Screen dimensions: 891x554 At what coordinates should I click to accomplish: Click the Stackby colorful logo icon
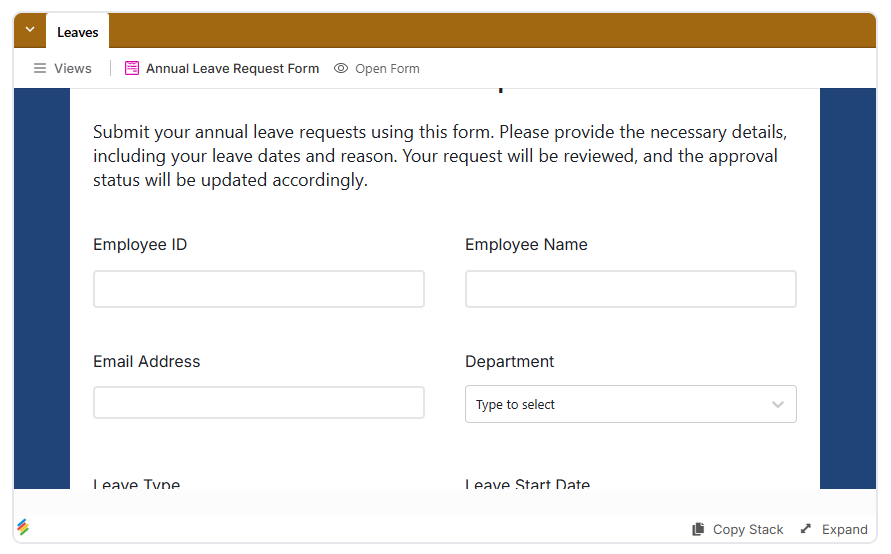click(x=23, y=527)
